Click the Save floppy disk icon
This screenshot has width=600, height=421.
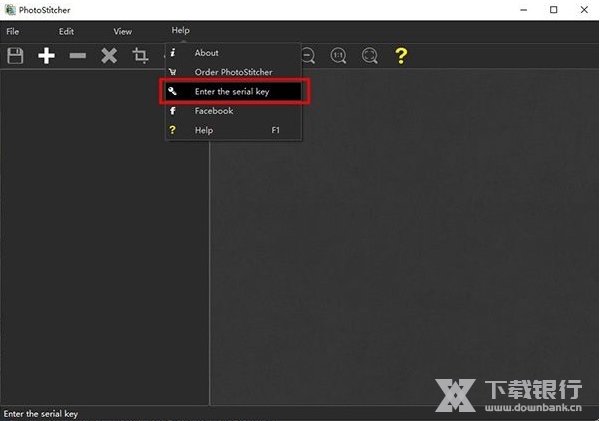point(15,56)
